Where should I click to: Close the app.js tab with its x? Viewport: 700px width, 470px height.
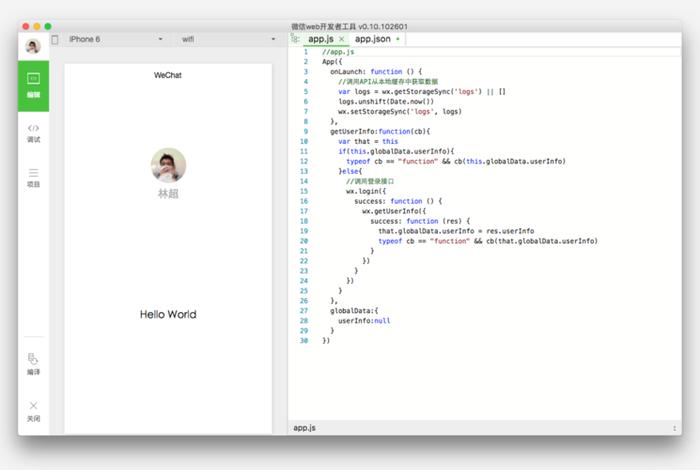pyautogui.click(x=342, y=39)
